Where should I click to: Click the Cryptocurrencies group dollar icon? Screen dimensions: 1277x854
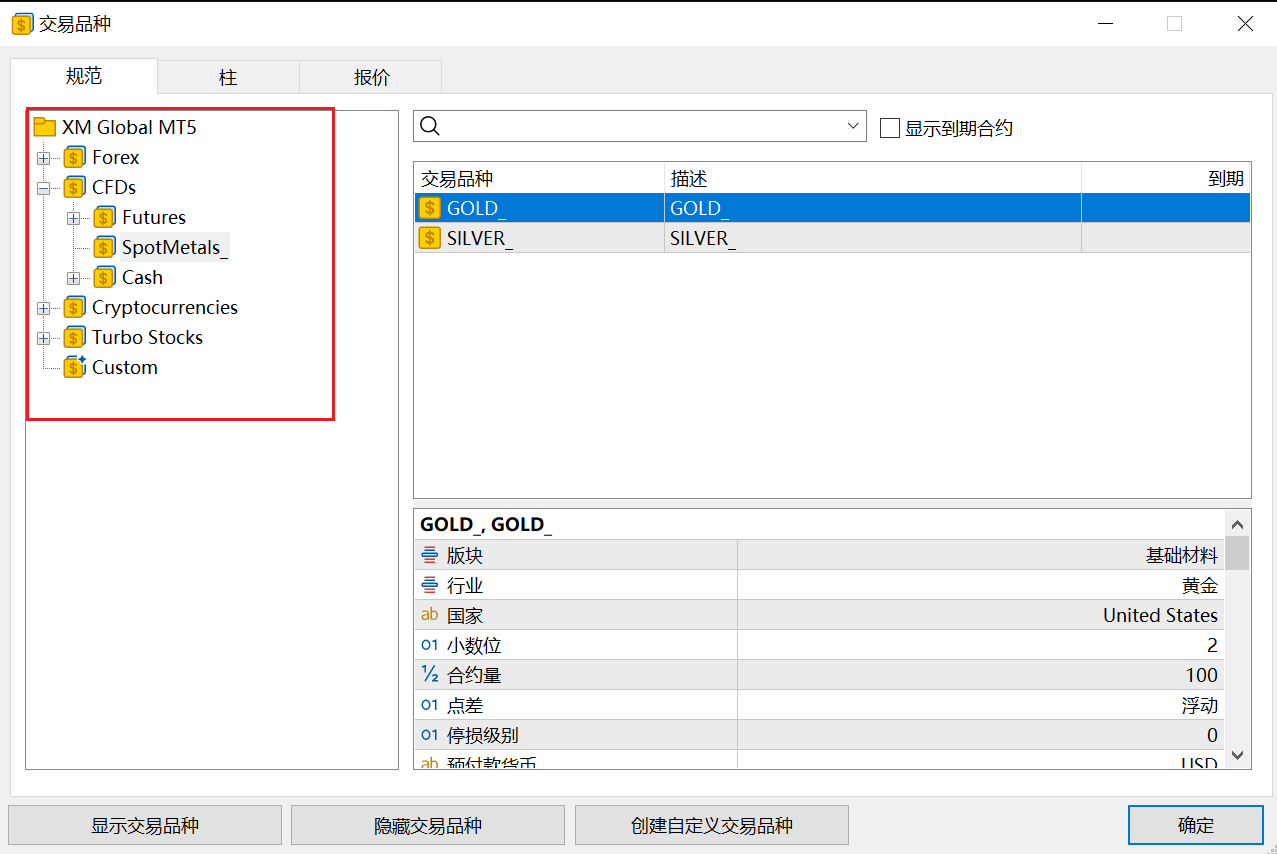[74, 307]
